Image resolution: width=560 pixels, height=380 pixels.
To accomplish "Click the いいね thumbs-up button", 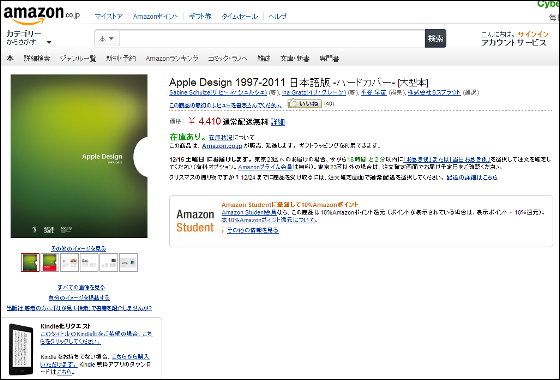I will coord(305,104).
